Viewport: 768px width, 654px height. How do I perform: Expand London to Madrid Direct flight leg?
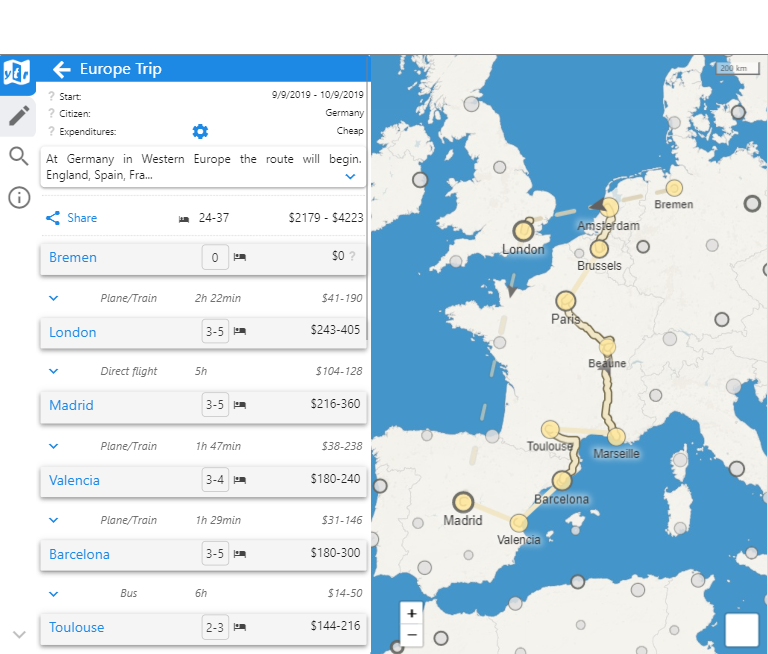tap(54, 371)
